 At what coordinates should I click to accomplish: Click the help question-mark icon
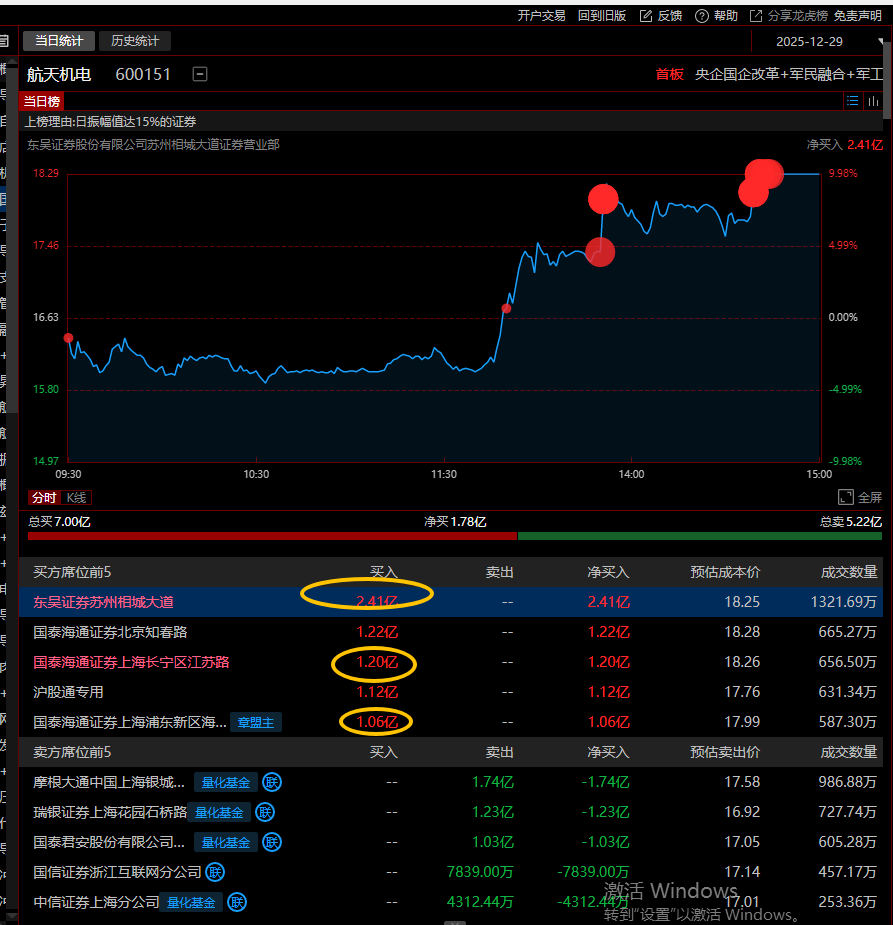(x=701, y=16)
